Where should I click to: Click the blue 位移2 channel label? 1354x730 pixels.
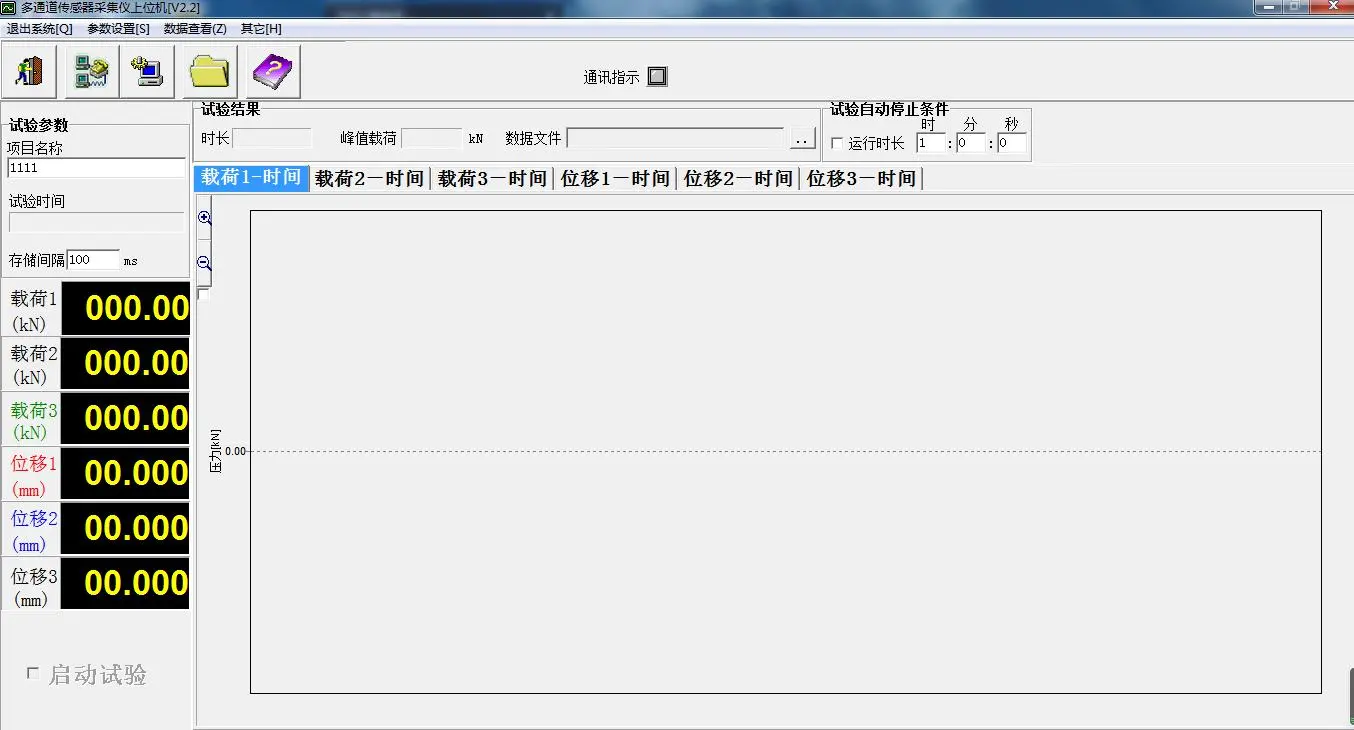(34, 519)
